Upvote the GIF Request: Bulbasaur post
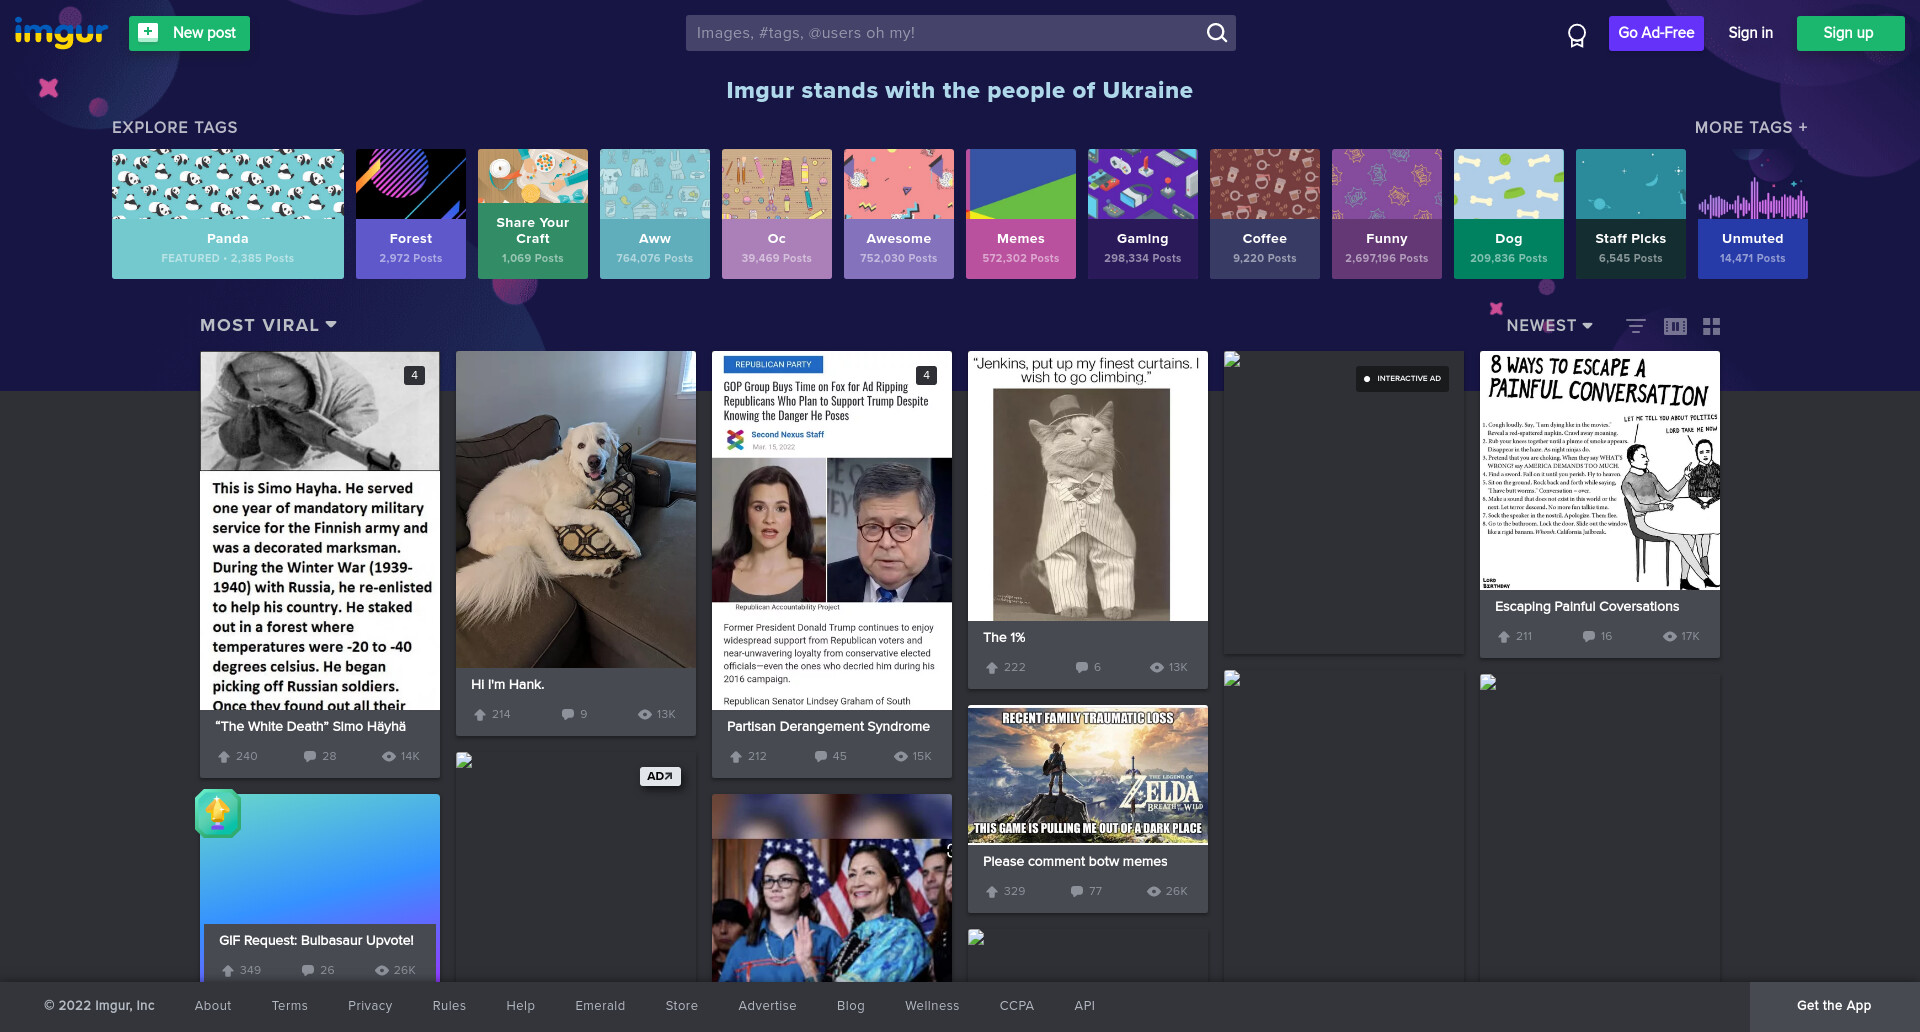Viewport: 1920px width, 1032px height. 227,971
